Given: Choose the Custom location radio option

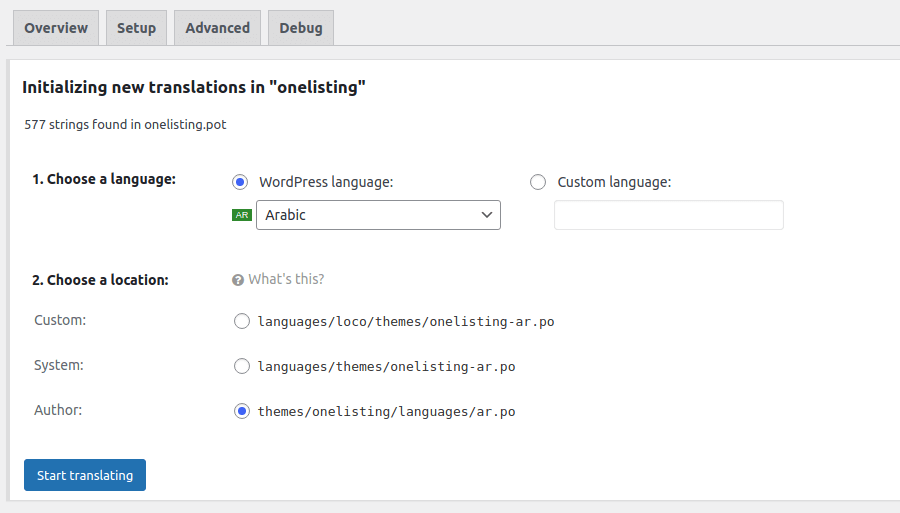Looking at the screenshot, I should (241, 322).
